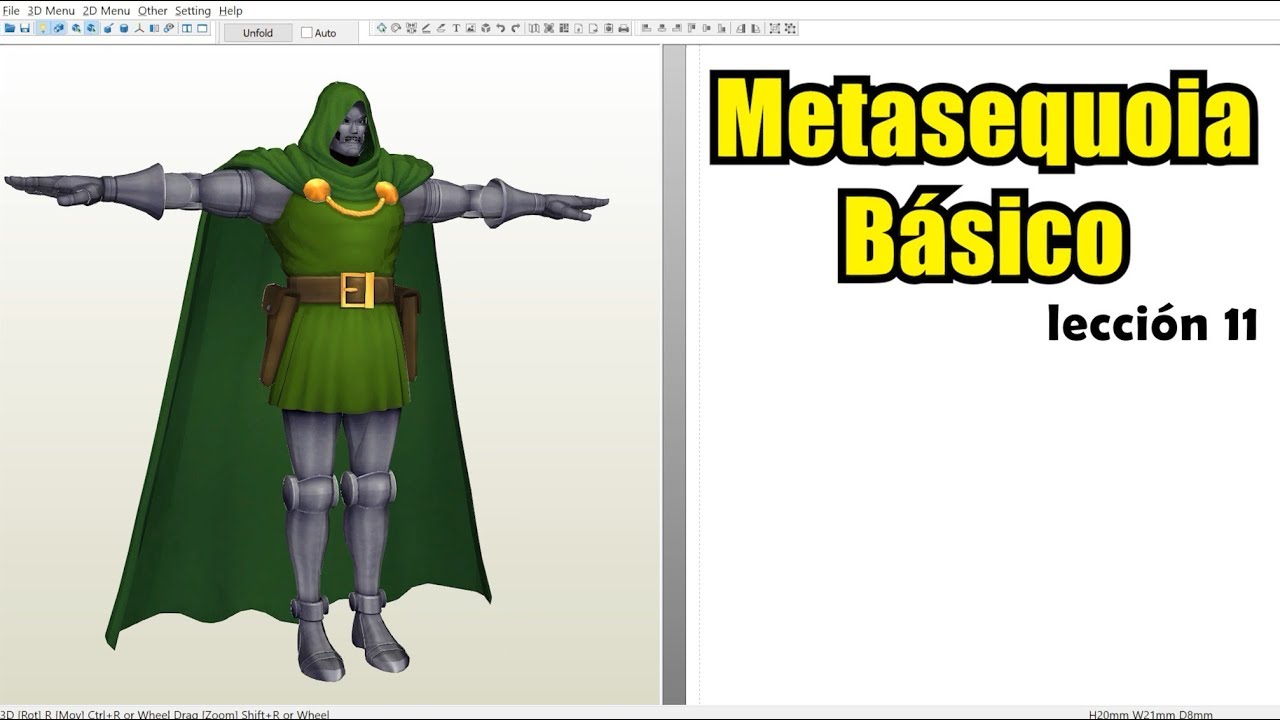The image size is (1280, 720).
Task: Switch to split 3D/2D window layout icon
Action: (187, 28)
